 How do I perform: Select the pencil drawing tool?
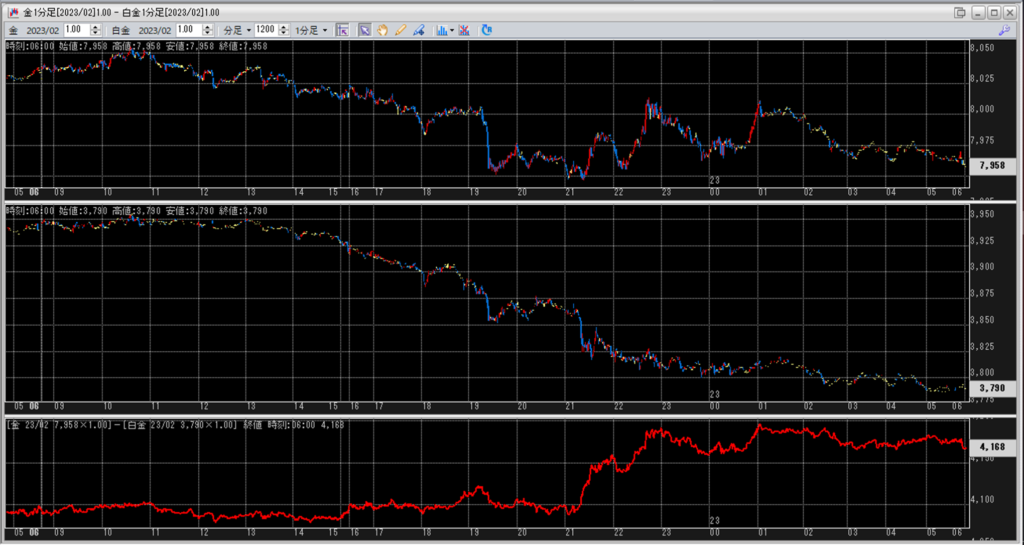(400, 30)
